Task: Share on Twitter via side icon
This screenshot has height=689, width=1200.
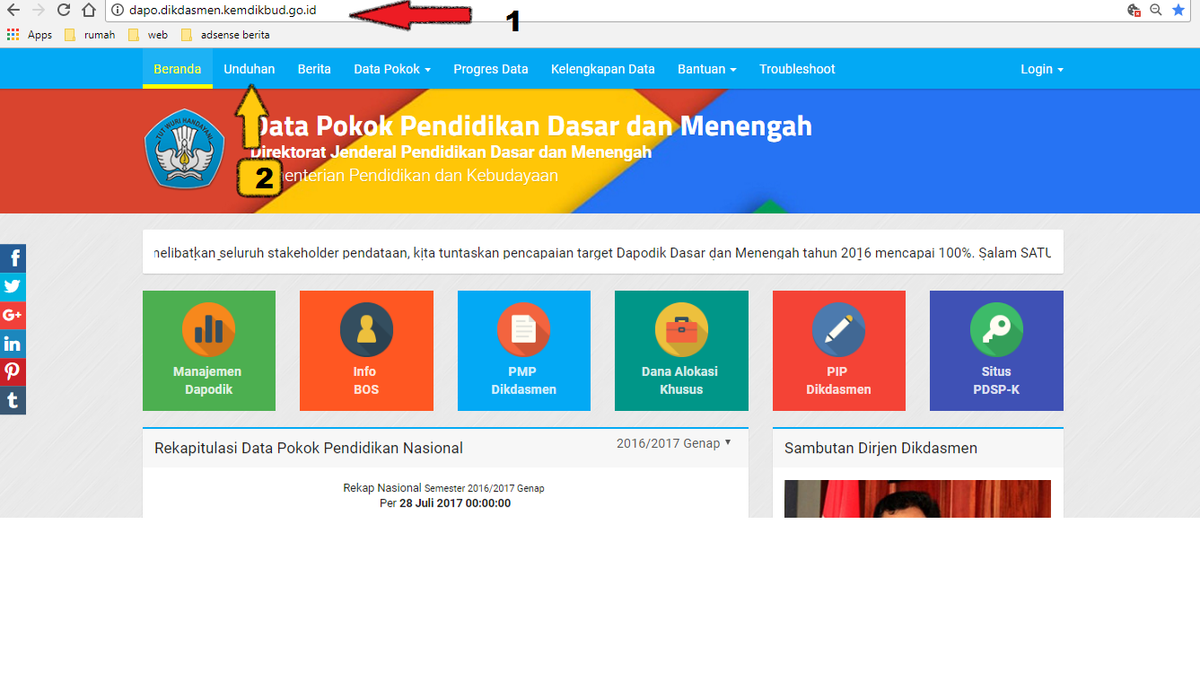Action: (12, 287)
